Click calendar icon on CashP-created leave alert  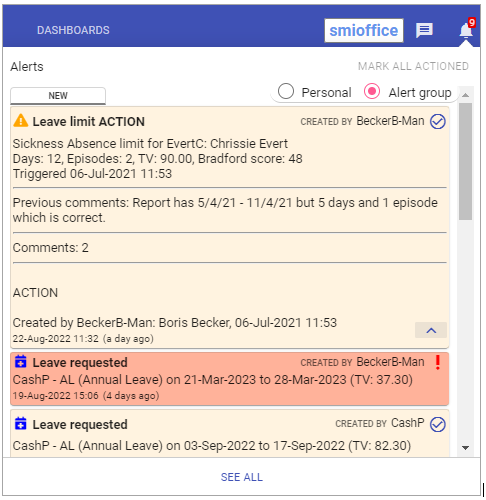click(21, 423)
